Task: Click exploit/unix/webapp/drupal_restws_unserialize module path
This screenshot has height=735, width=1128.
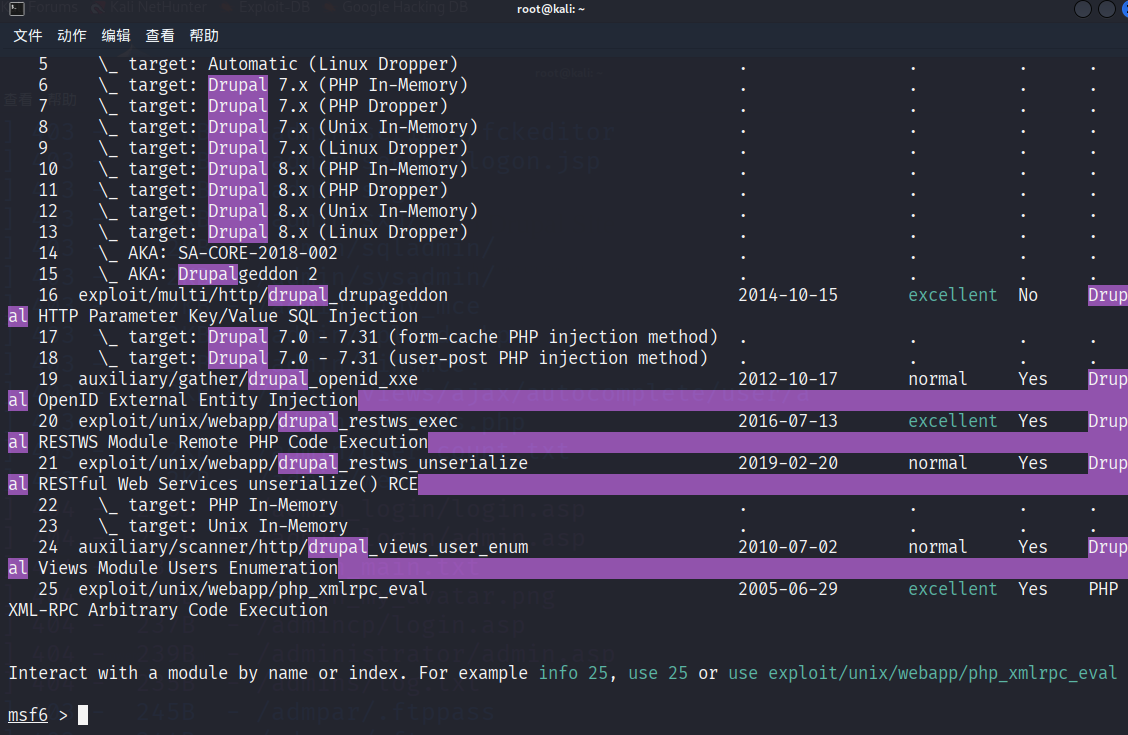Action: 303,463
